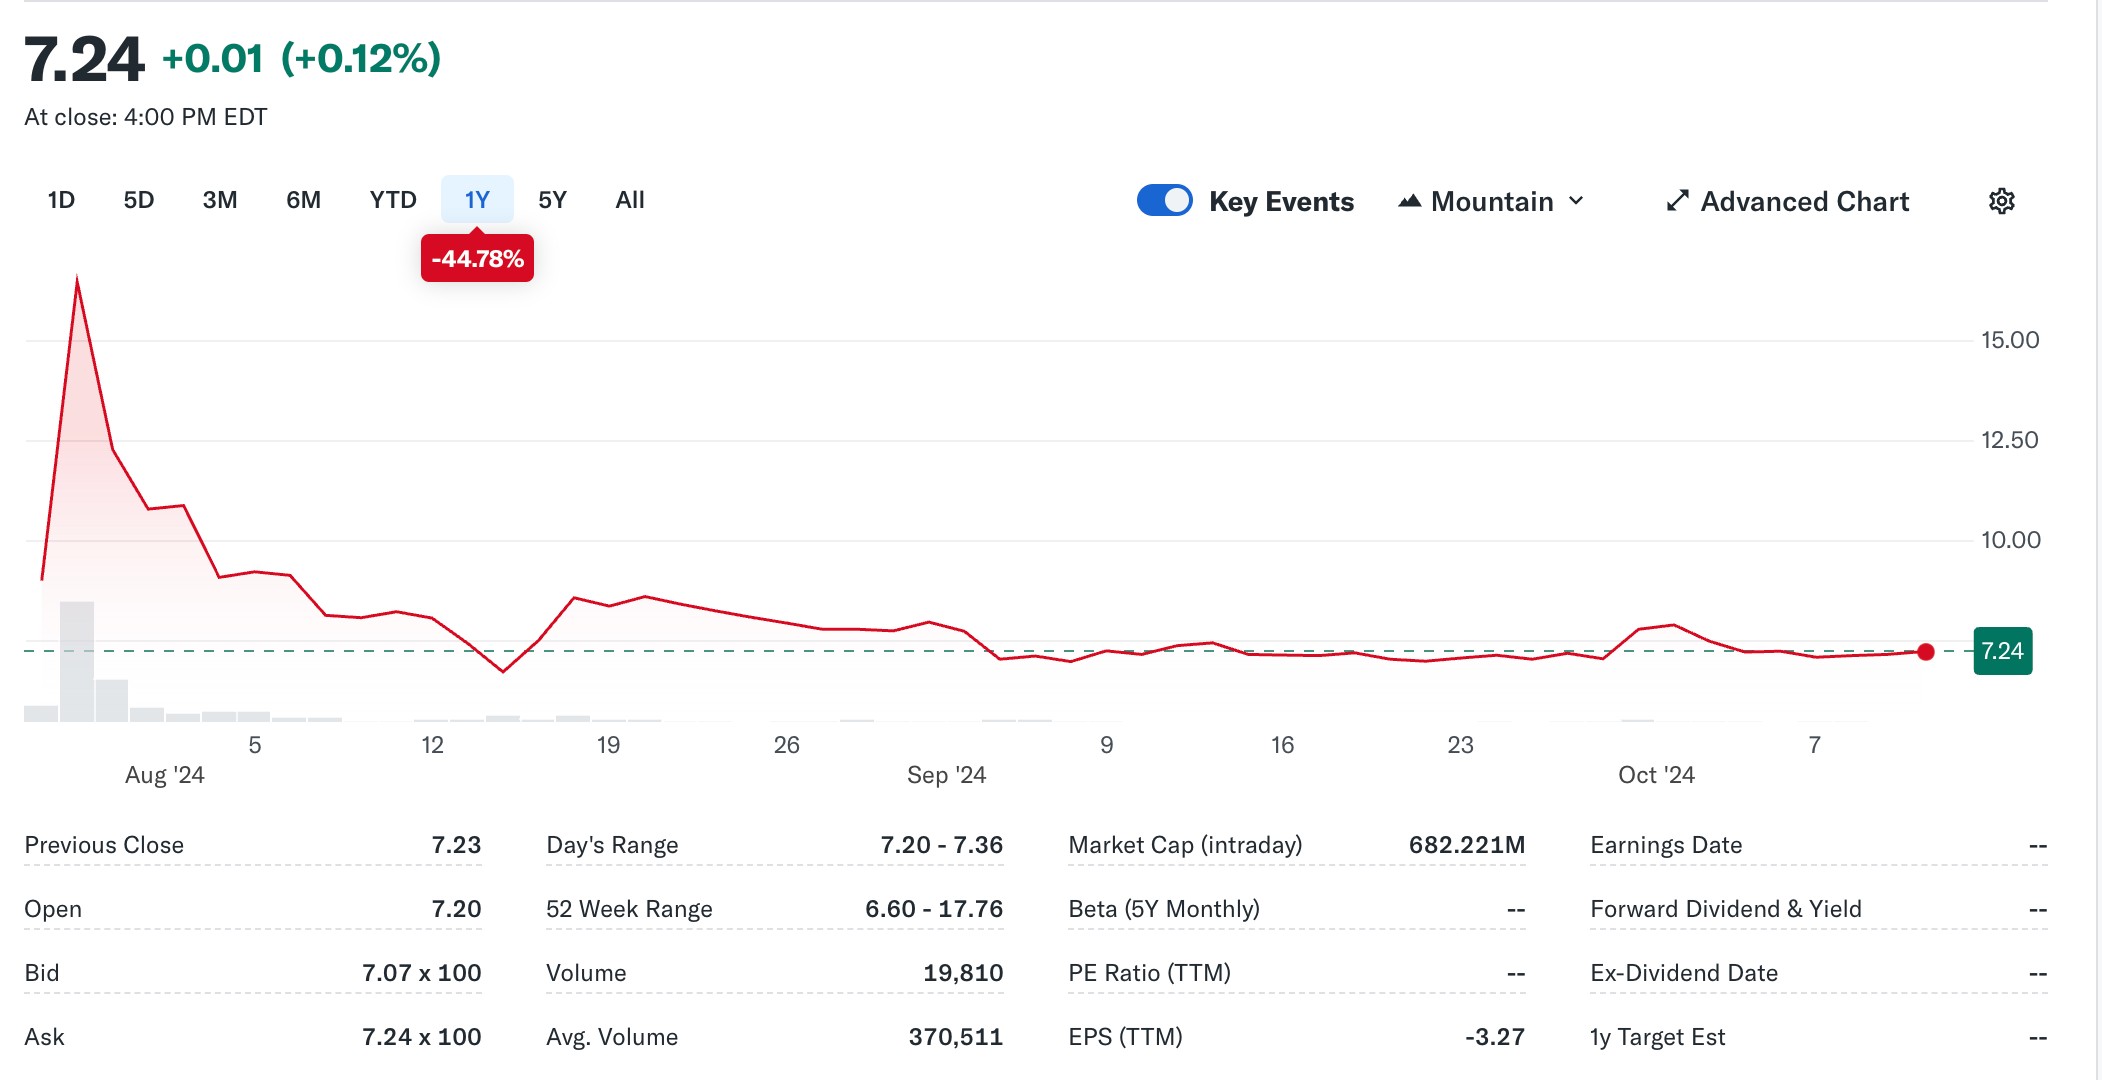This screenshot has height=1080, width=2102.
Task: Open chart settings gear icon
Action: tap(2001, 201)
